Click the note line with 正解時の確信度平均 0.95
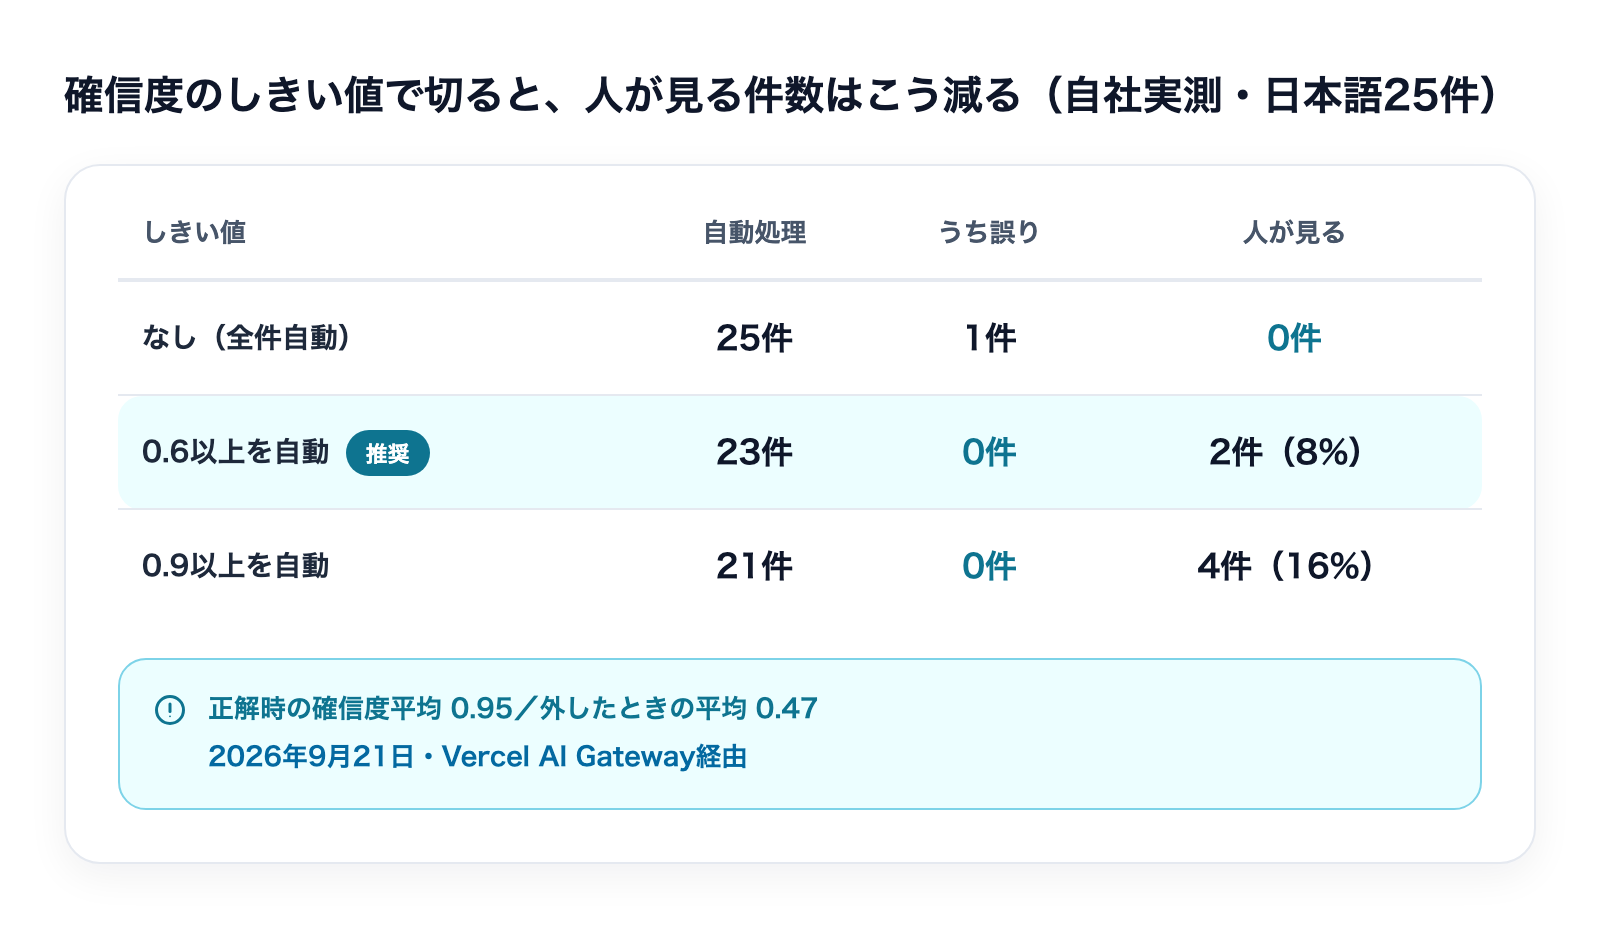 [513, 709]
